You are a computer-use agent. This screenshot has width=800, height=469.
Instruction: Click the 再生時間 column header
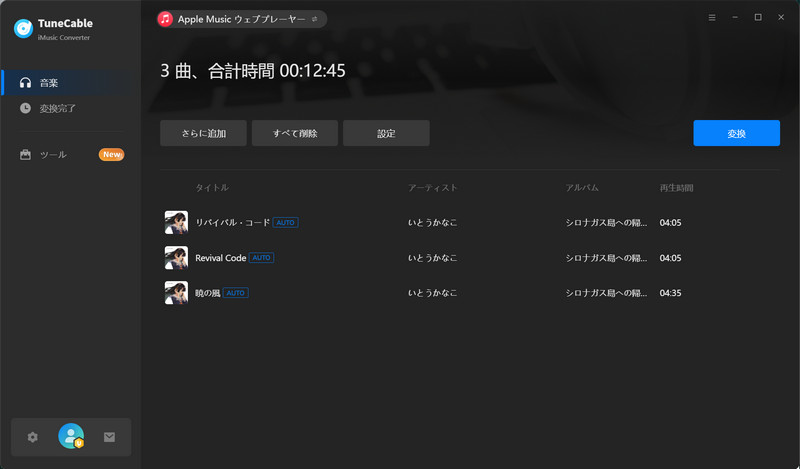click(676, 188)
